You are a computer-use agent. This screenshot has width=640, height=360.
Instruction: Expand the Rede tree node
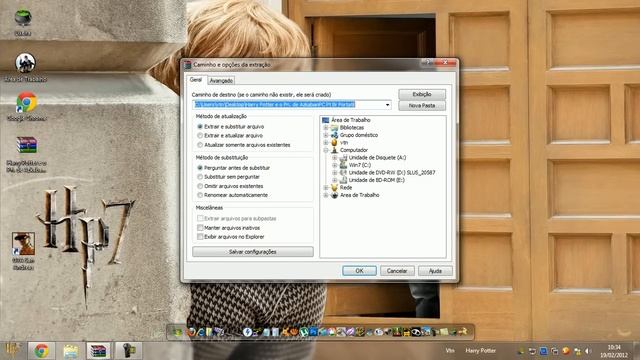[x=326, y=188]
